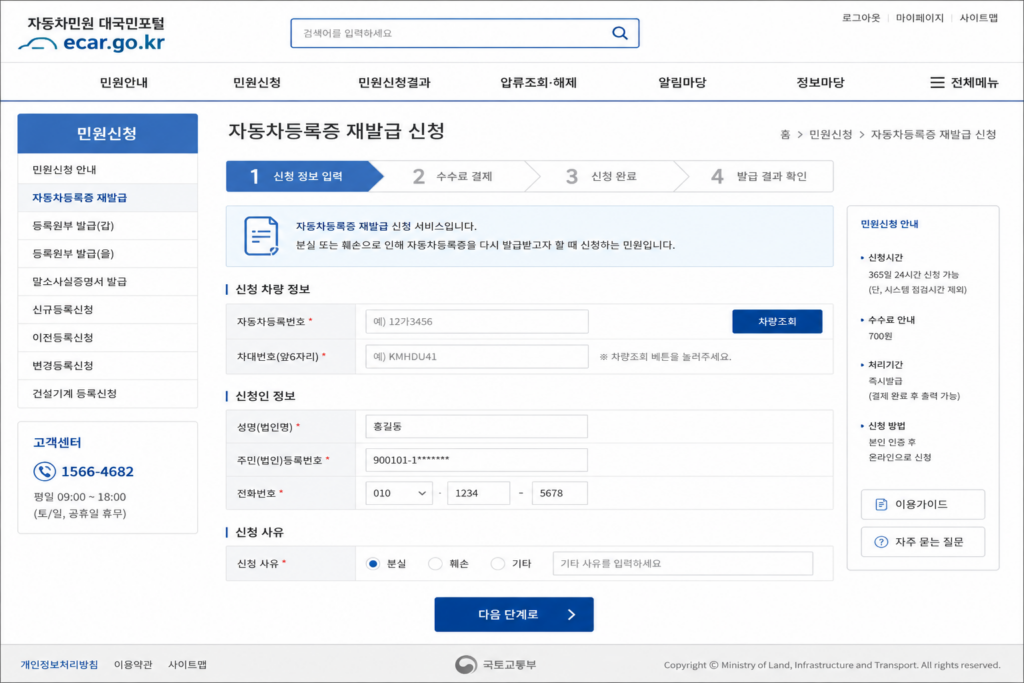This screenshot has height=683, width=1024.
Task: Click the 다음 단계로 button
Action: (x=514, y=614)
